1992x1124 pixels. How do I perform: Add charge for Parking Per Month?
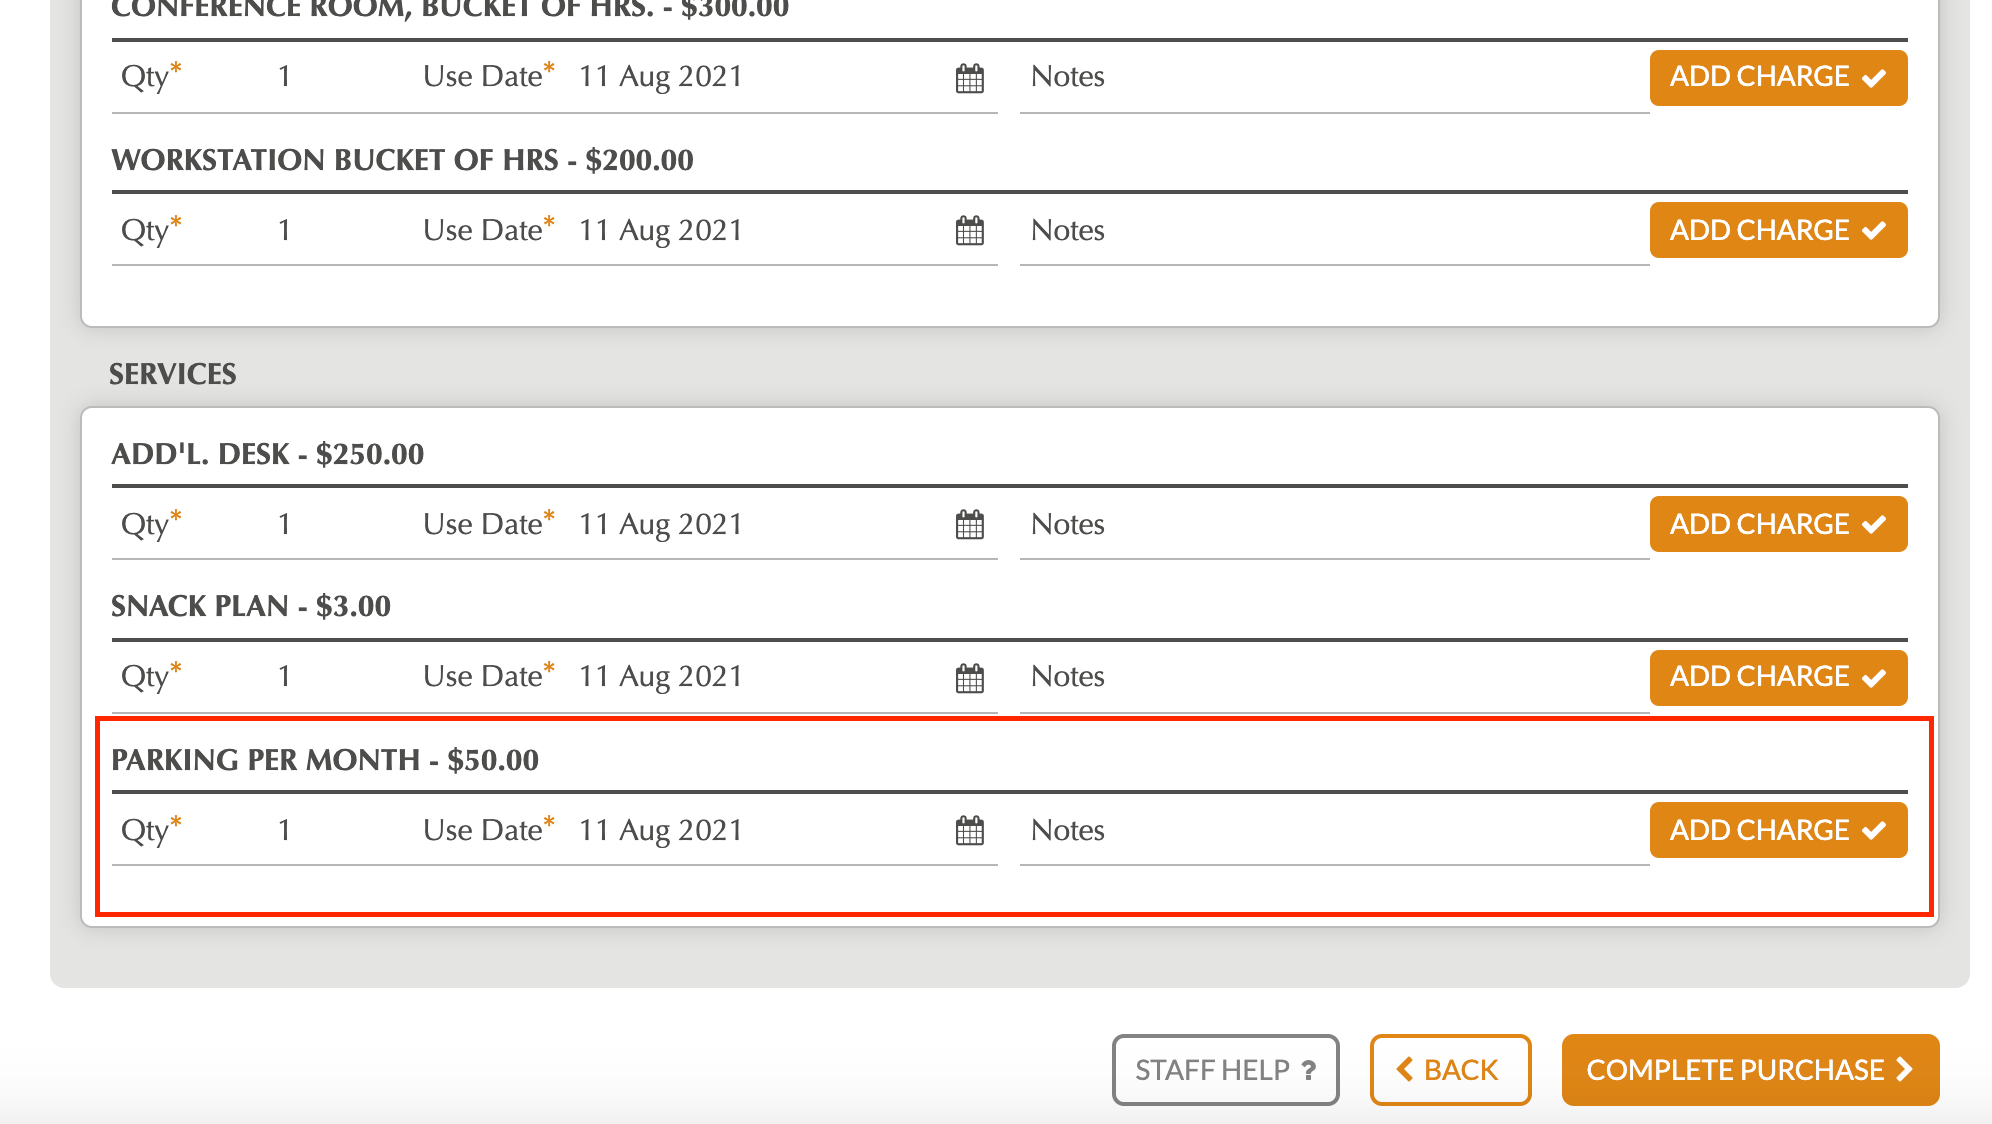pos(1777,830)
